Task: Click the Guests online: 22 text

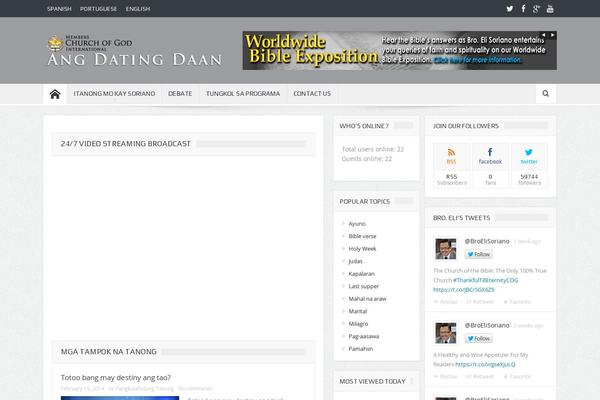Action: pyautogui.click(x=367, y=159)
